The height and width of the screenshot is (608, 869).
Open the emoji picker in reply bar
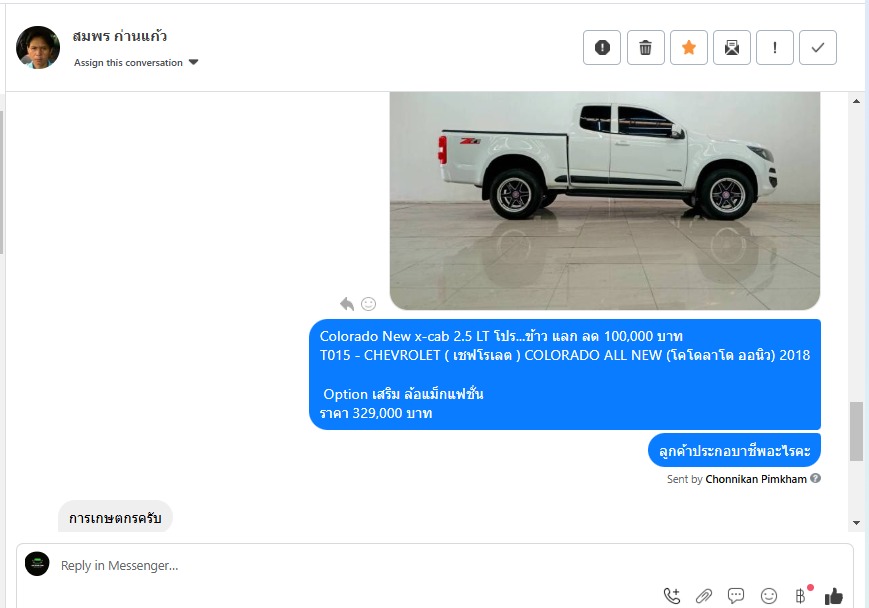pos(769,596)
